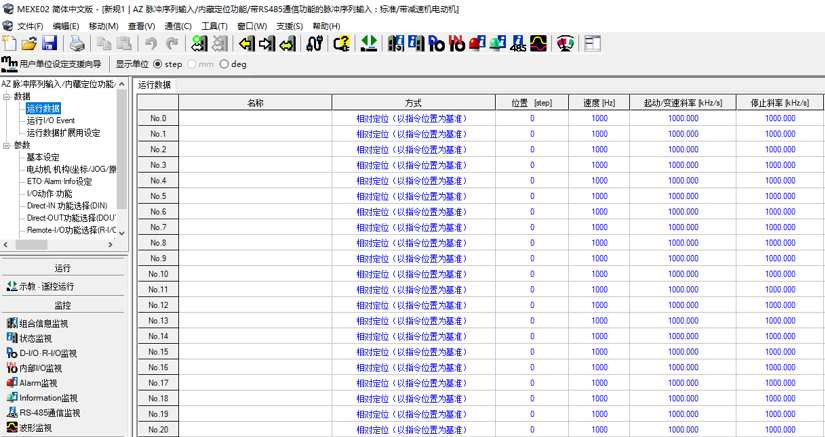The image size is (825, 437).
Task: Open 示教·遥控运行 in the run panel
Action: click(x=39, y=286)
